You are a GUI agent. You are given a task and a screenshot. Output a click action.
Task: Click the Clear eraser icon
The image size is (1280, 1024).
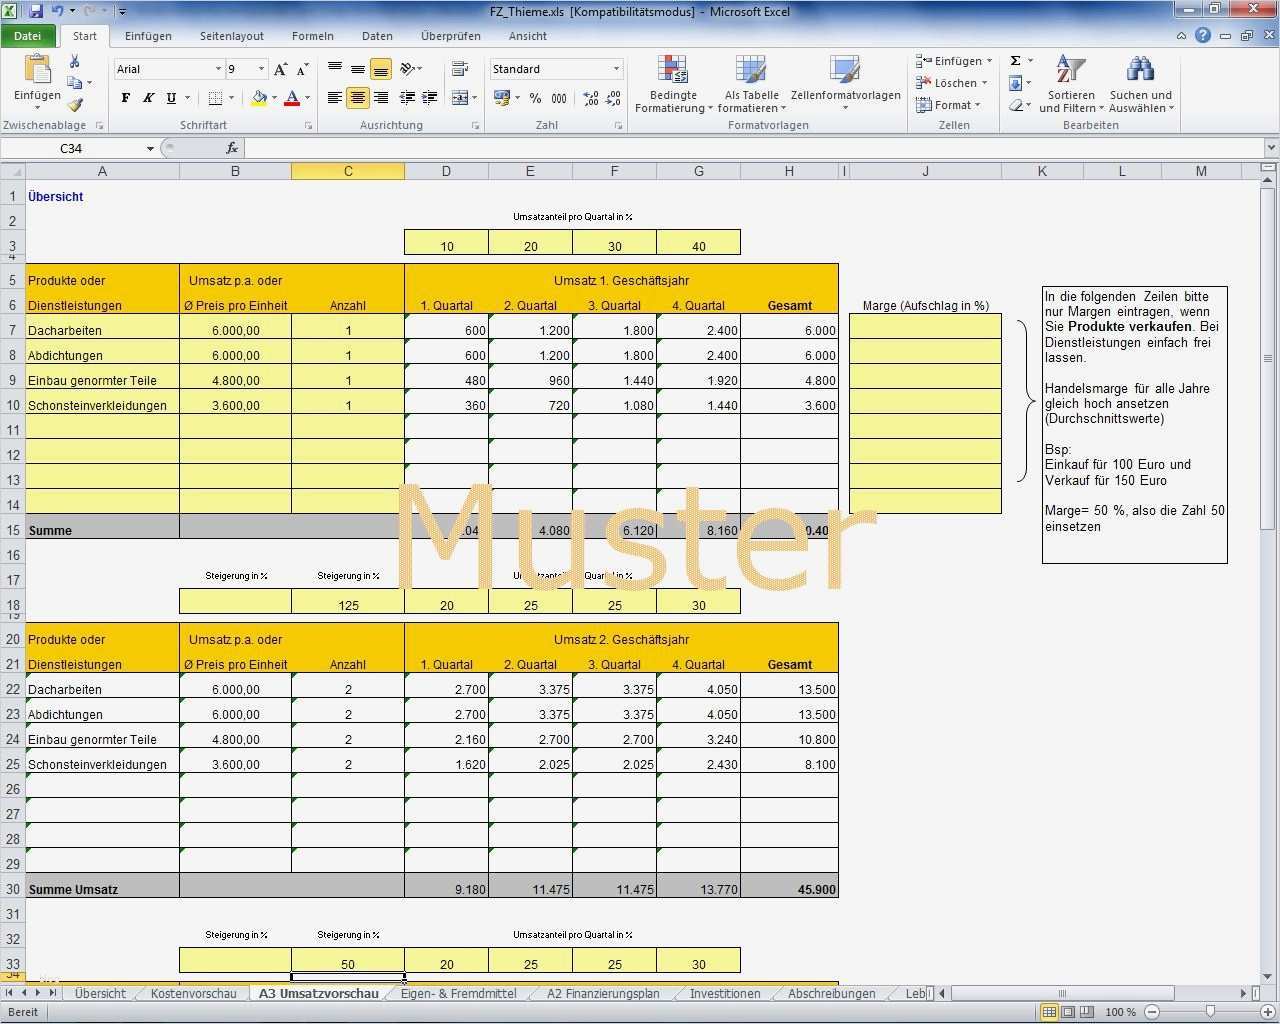1016,105
